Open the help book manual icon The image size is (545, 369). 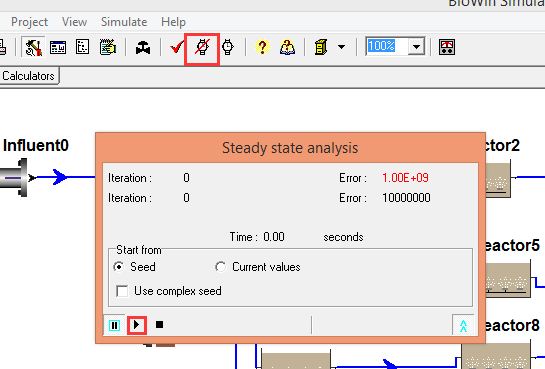(x=287, y=47)
